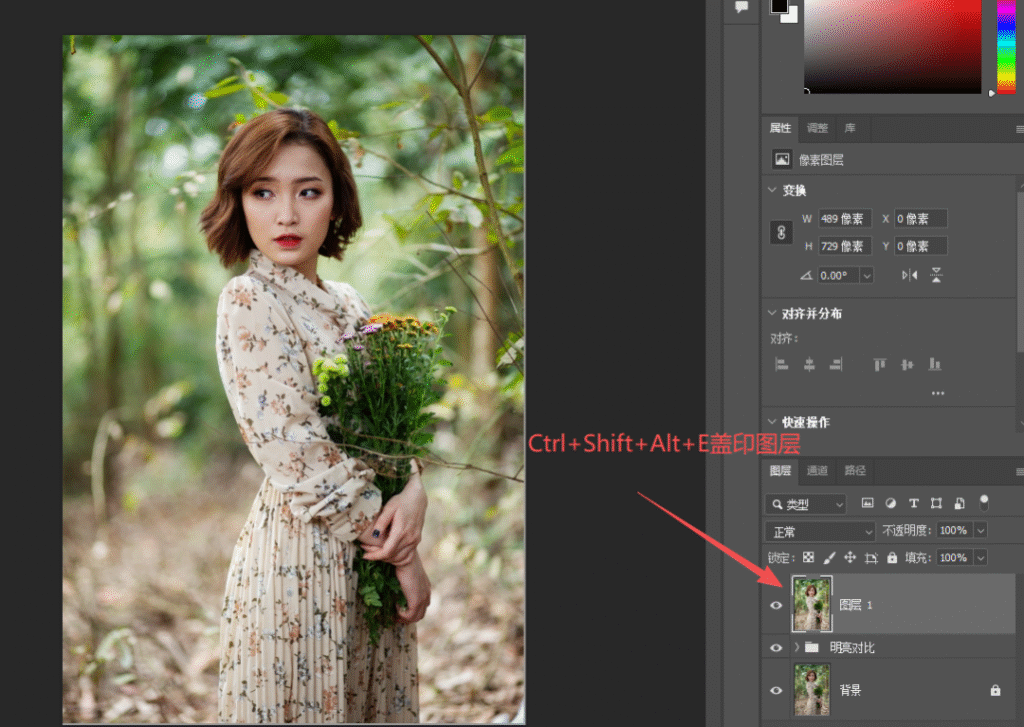Switch to the 调整 tab

817,128
